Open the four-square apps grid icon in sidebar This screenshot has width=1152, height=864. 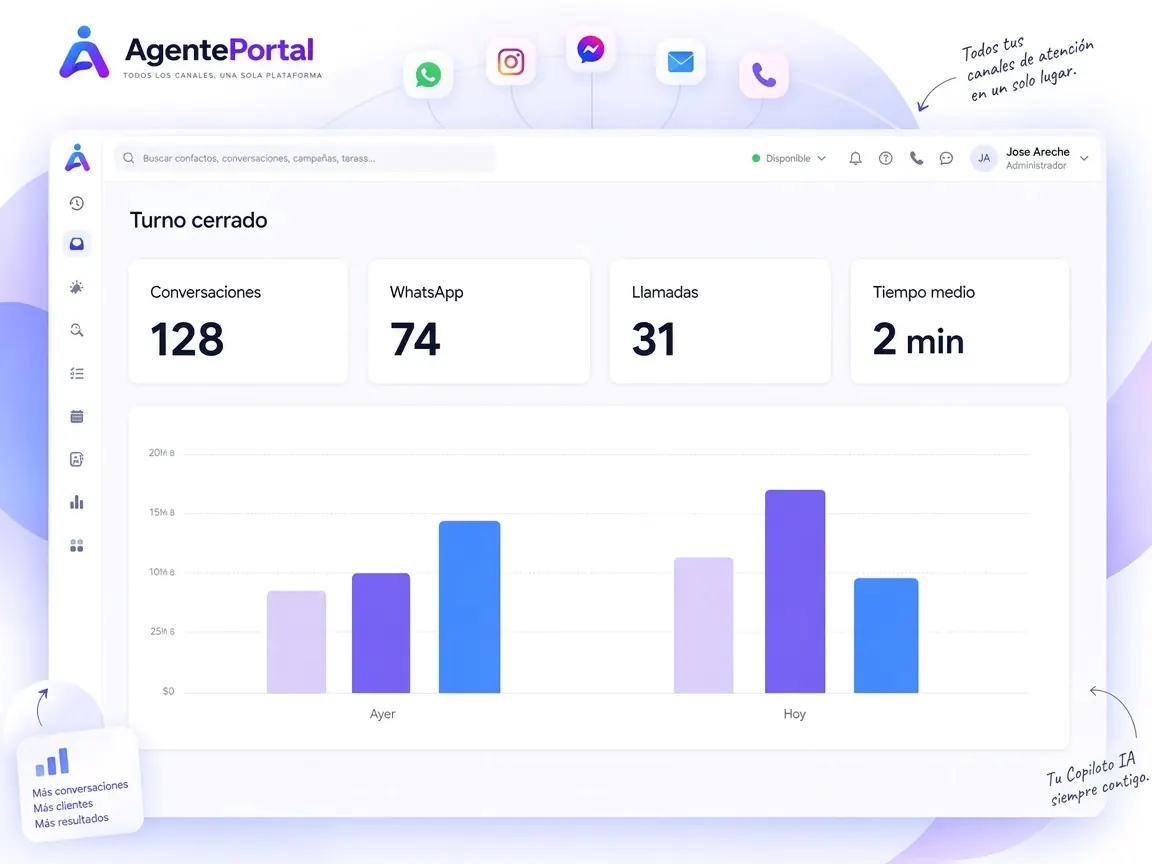pyautogui.click(x=76, y=546)
